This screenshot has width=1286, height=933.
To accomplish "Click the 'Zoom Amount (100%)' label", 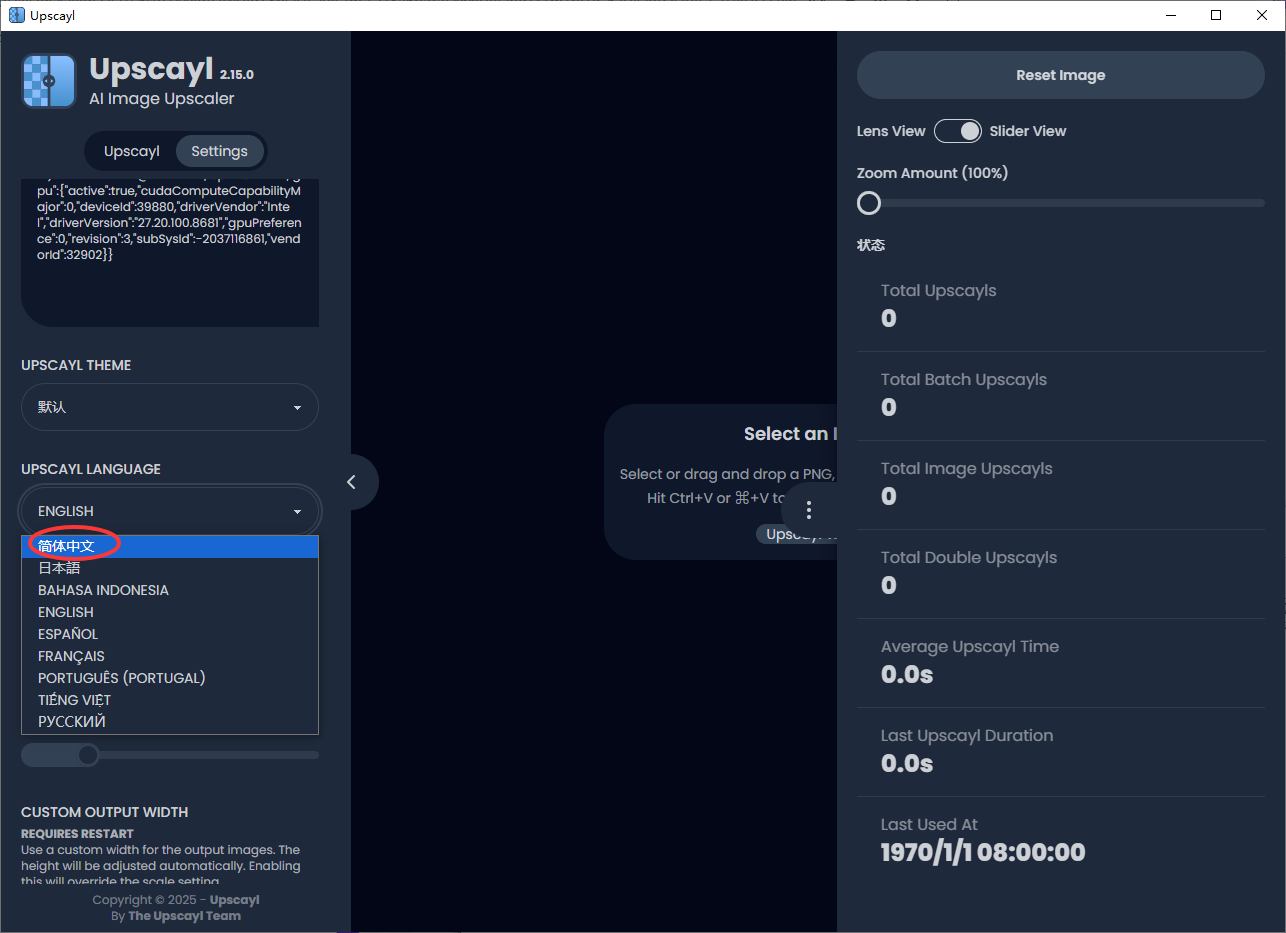I will (932, 173).
